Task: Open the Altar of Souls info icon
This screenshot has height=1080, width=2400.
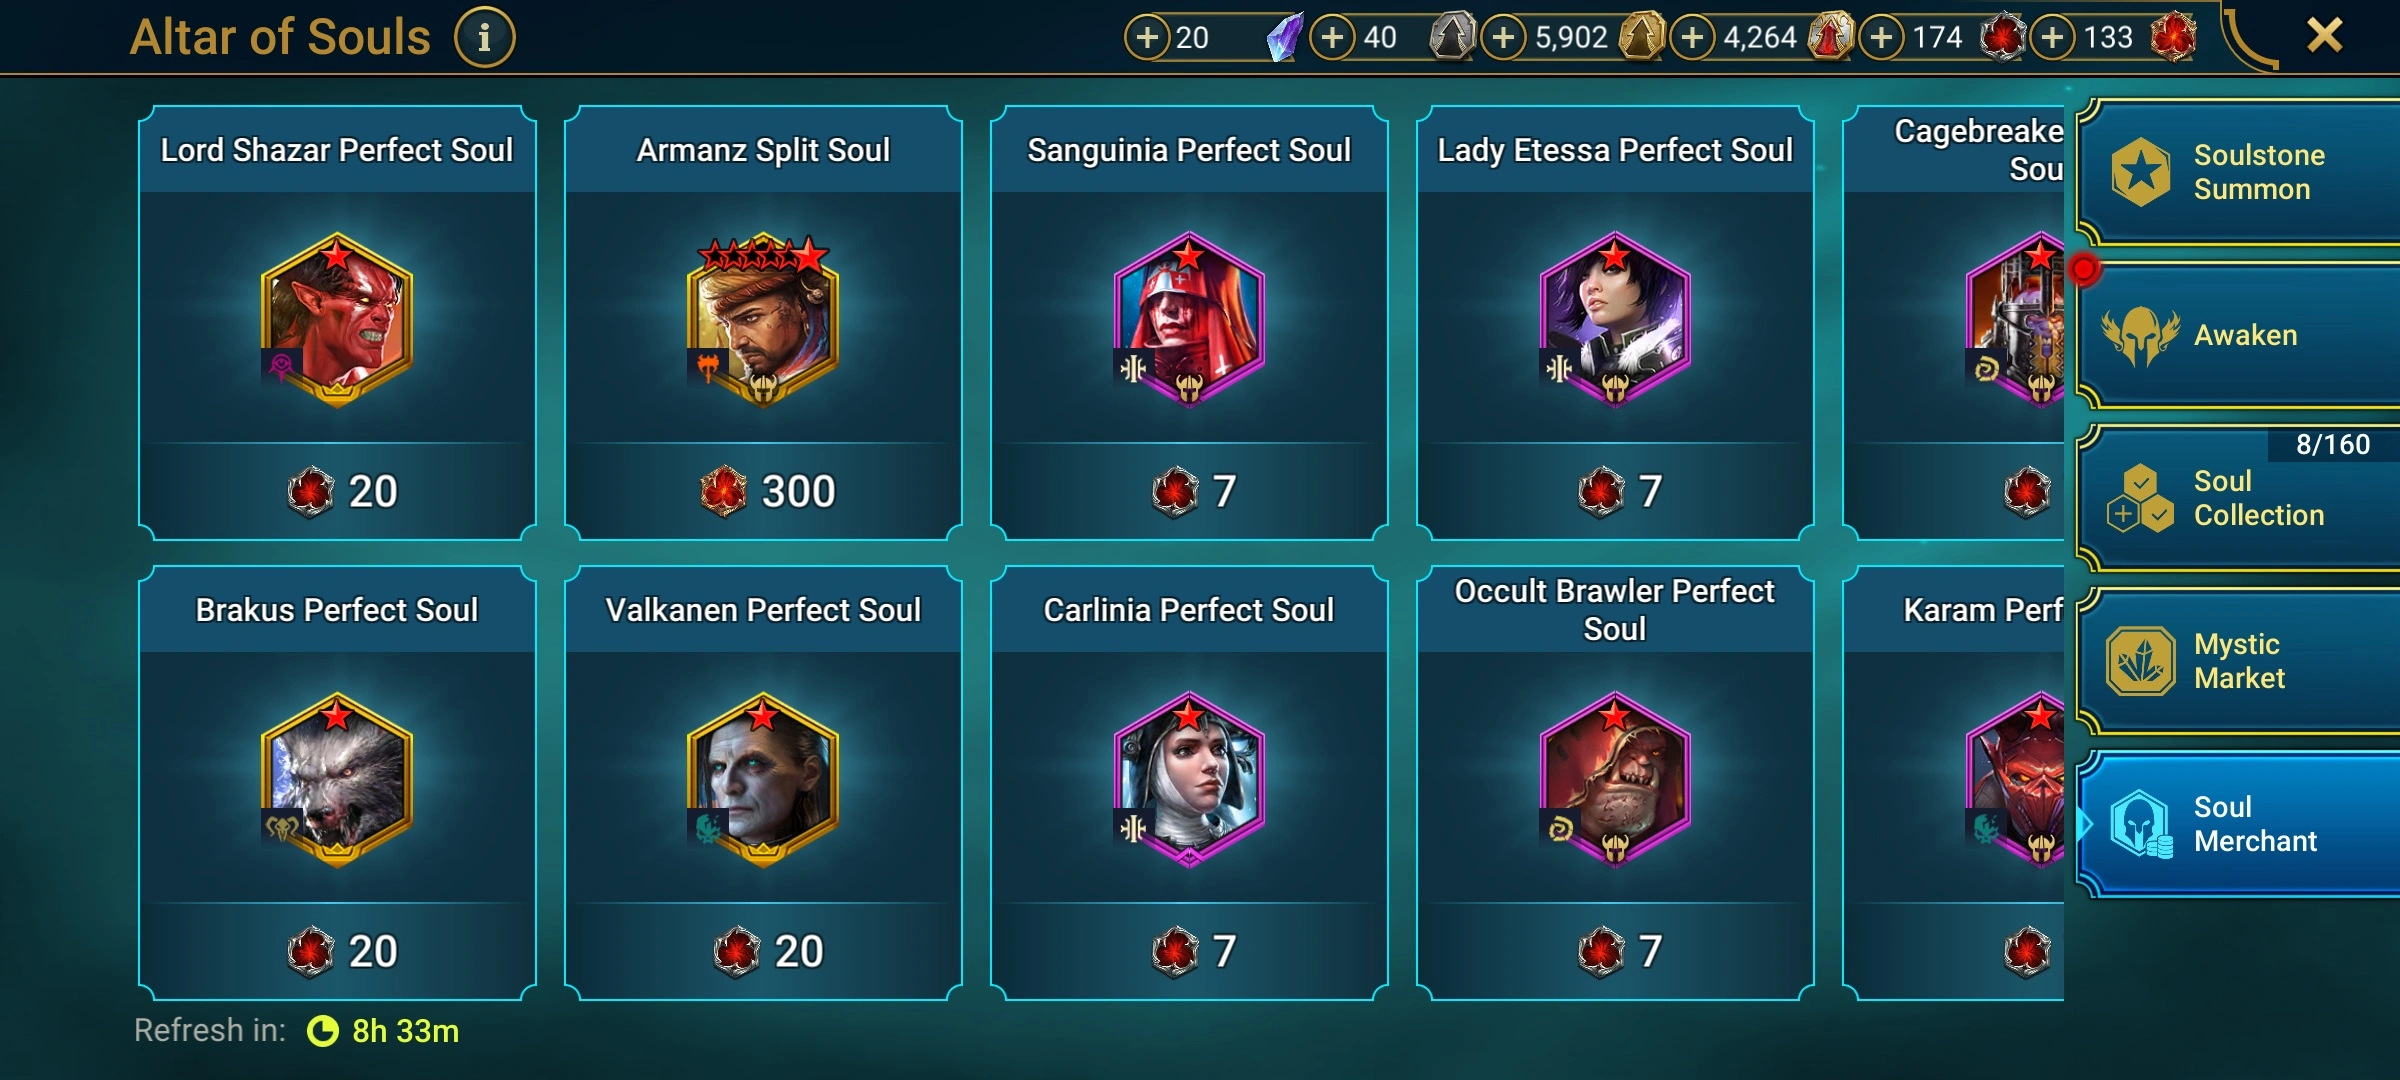Action: [484, 37]
